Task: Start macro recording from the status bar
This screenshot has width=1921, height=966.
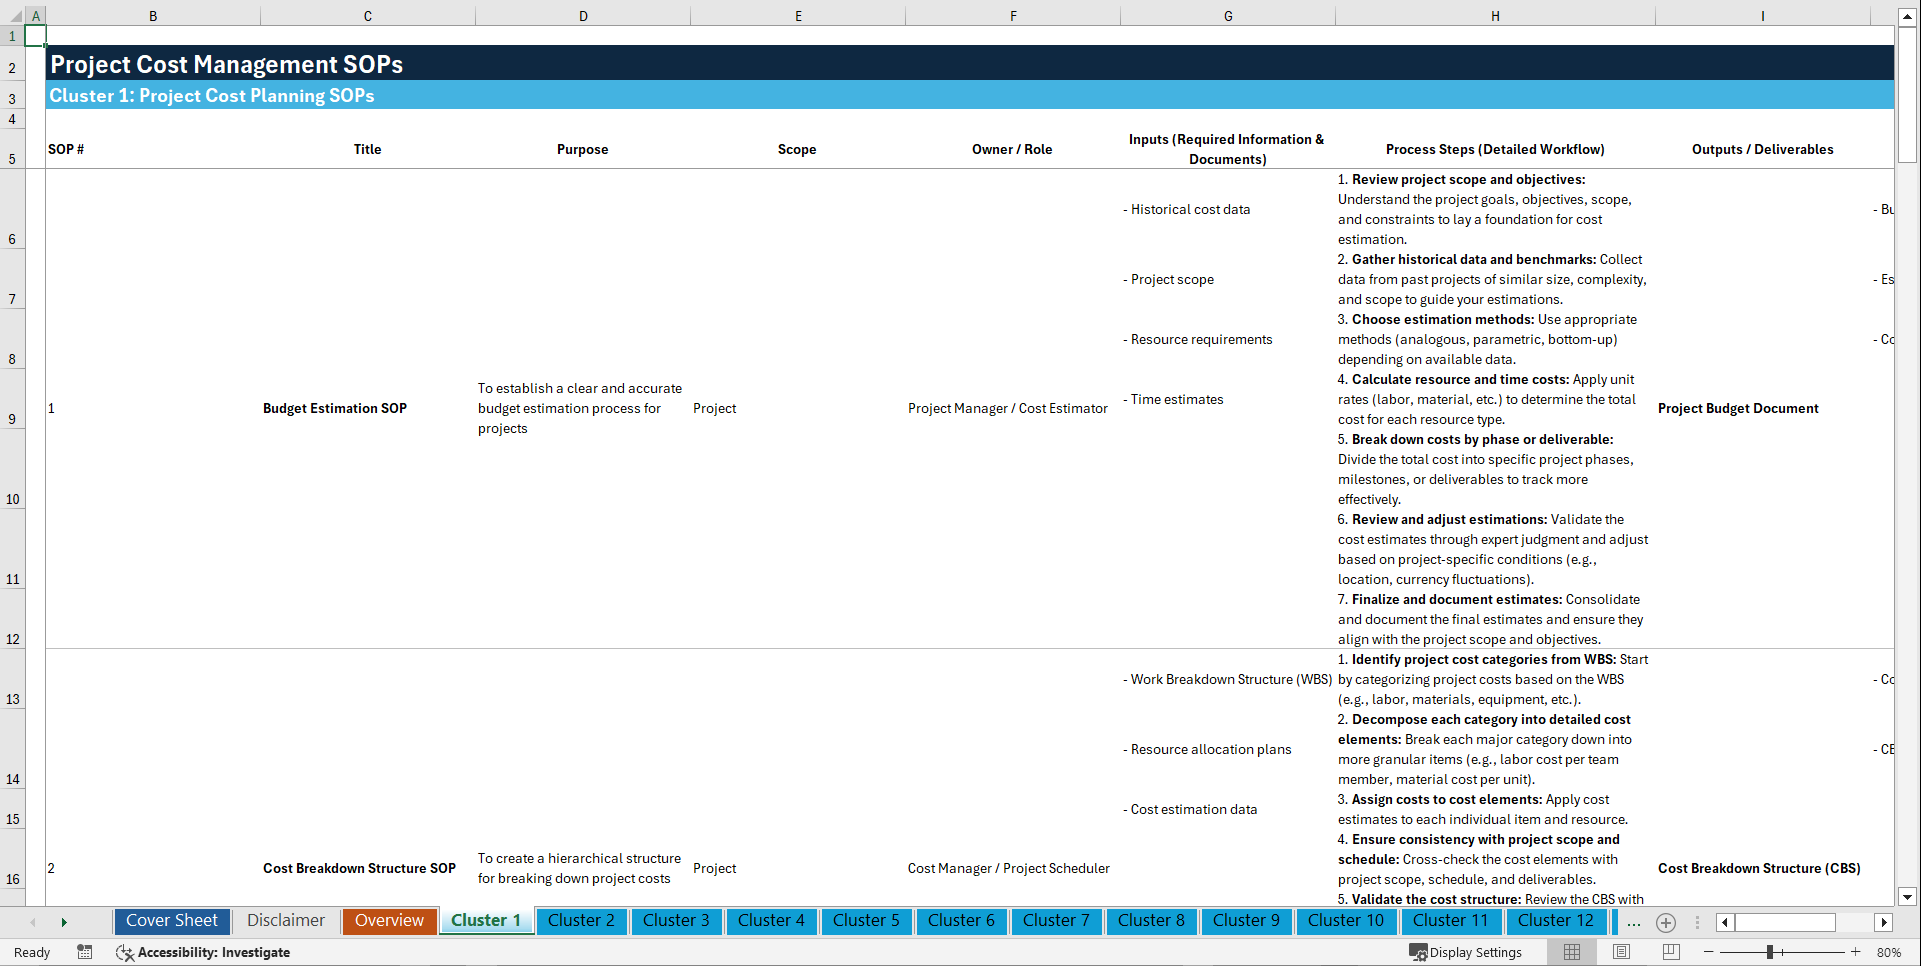Action: [85, 952]
